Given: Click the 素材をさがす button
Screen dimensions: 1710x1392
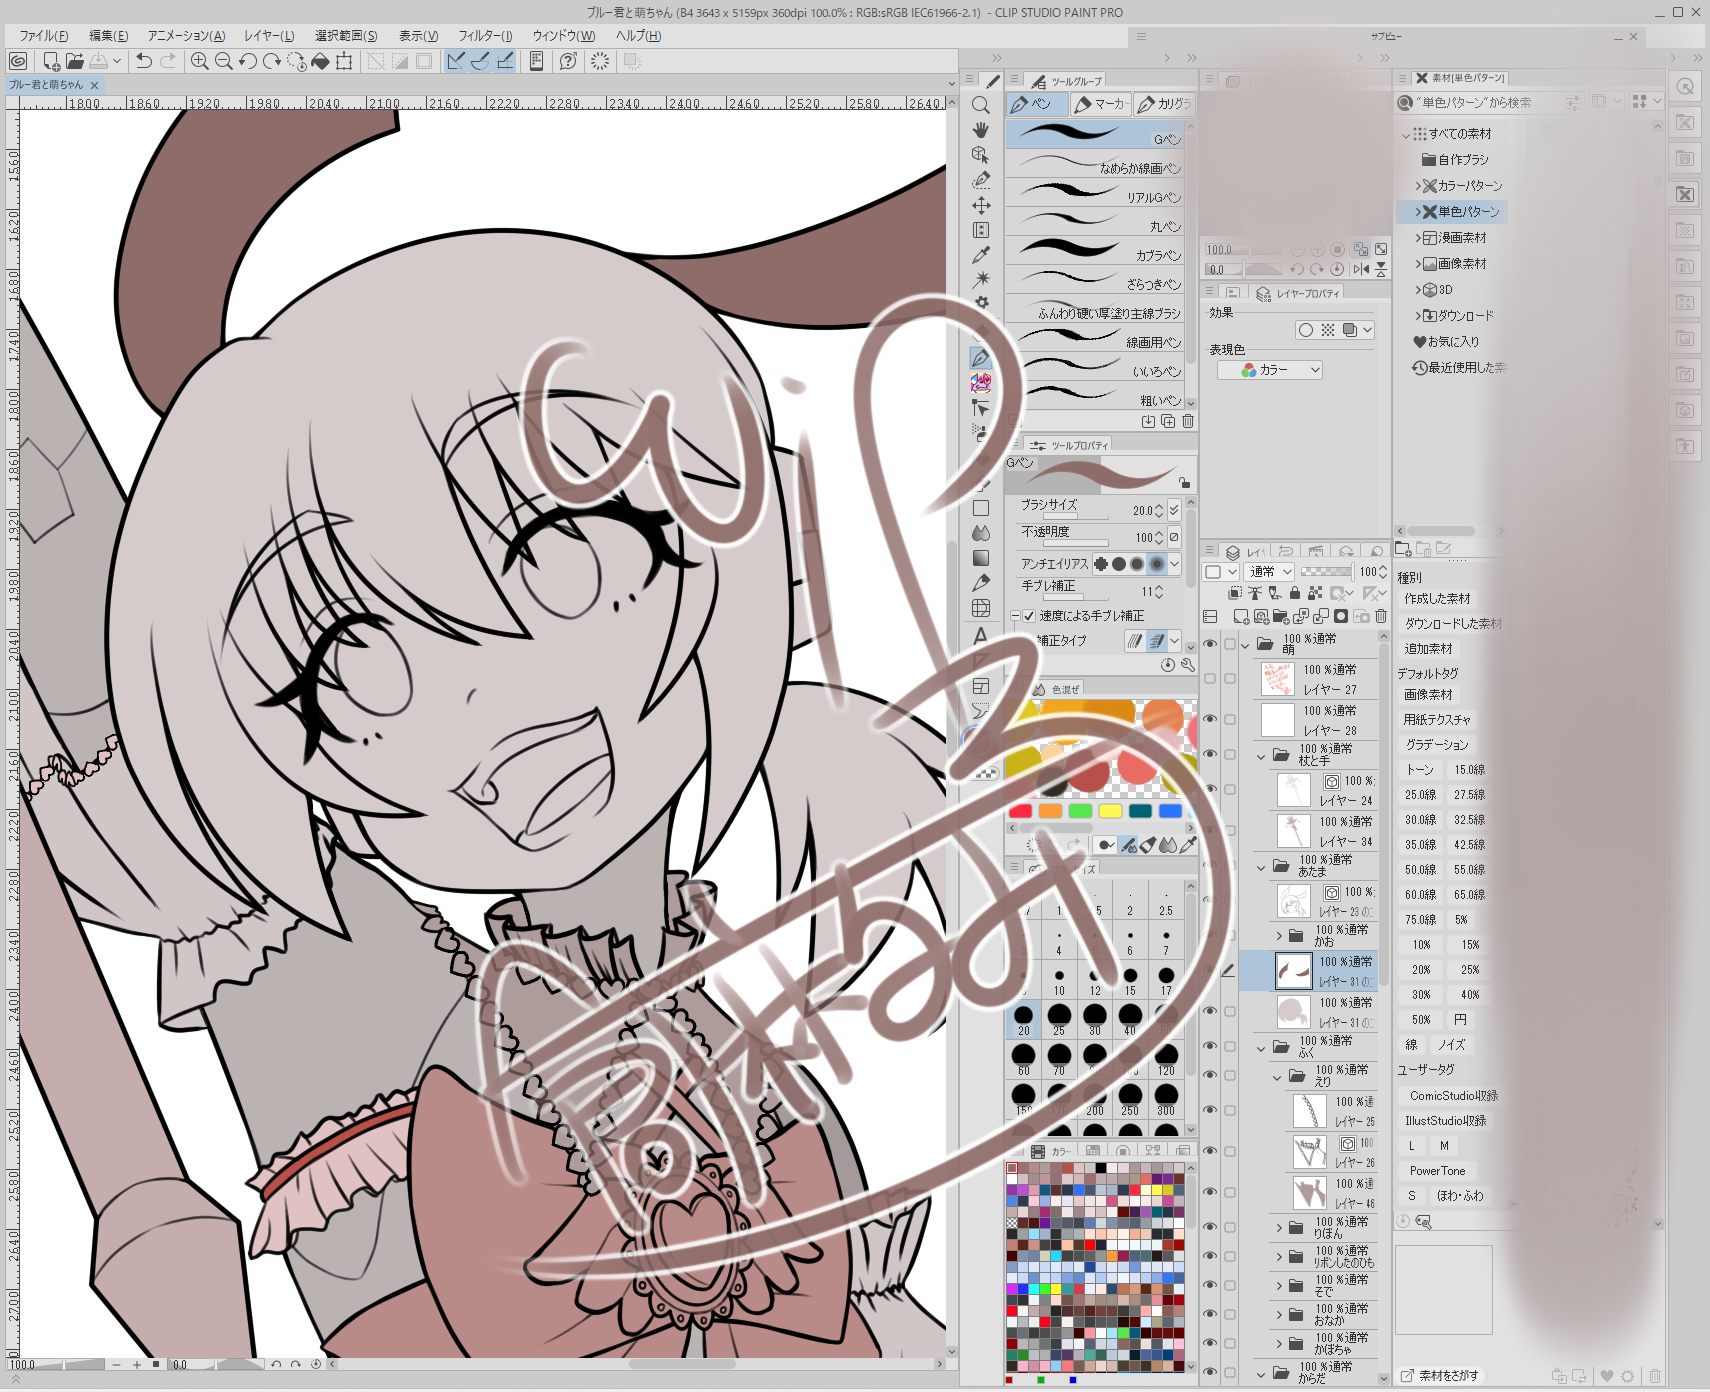Looking at the screenshot, I should click(1439, 1376).
